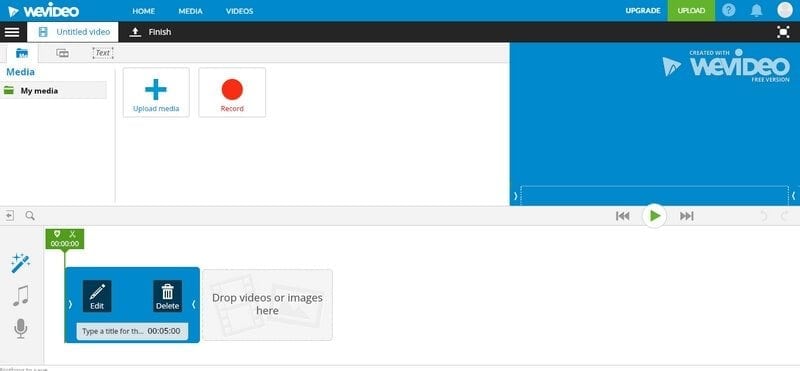Click the title clip right trim handle
This screenshot has width=800, height=371.
coord(193,304)
